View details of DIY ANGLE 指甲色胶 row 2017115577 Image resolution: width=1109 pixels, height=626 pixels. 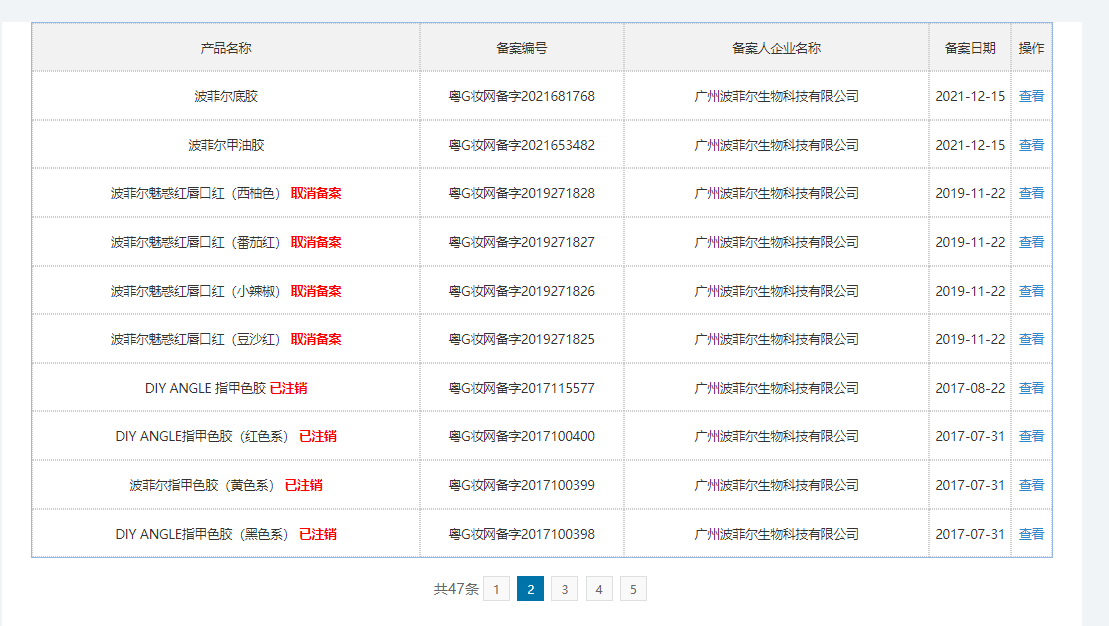pyautogui.click(x=1031, y=388)
